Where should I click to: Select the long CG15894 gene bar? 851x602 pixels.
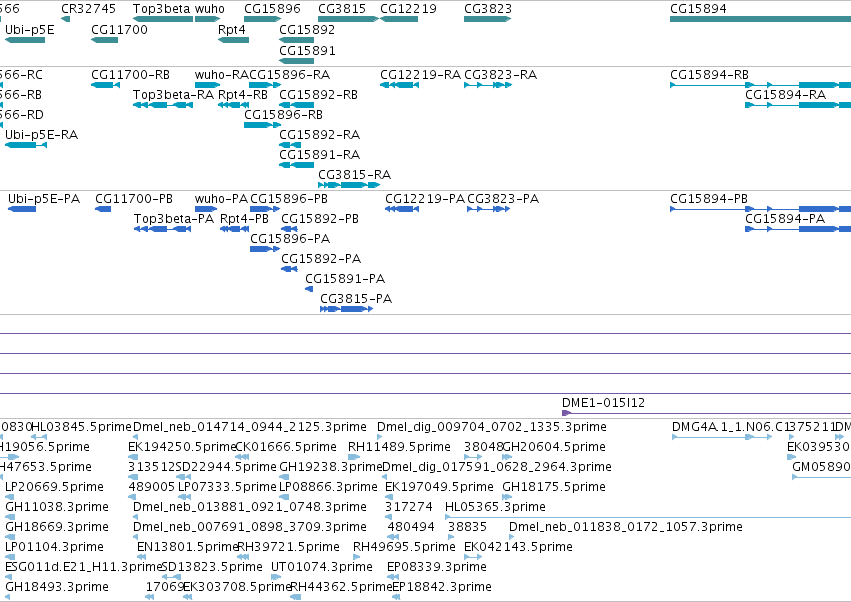pyautogui.click(x=760, y=20)
